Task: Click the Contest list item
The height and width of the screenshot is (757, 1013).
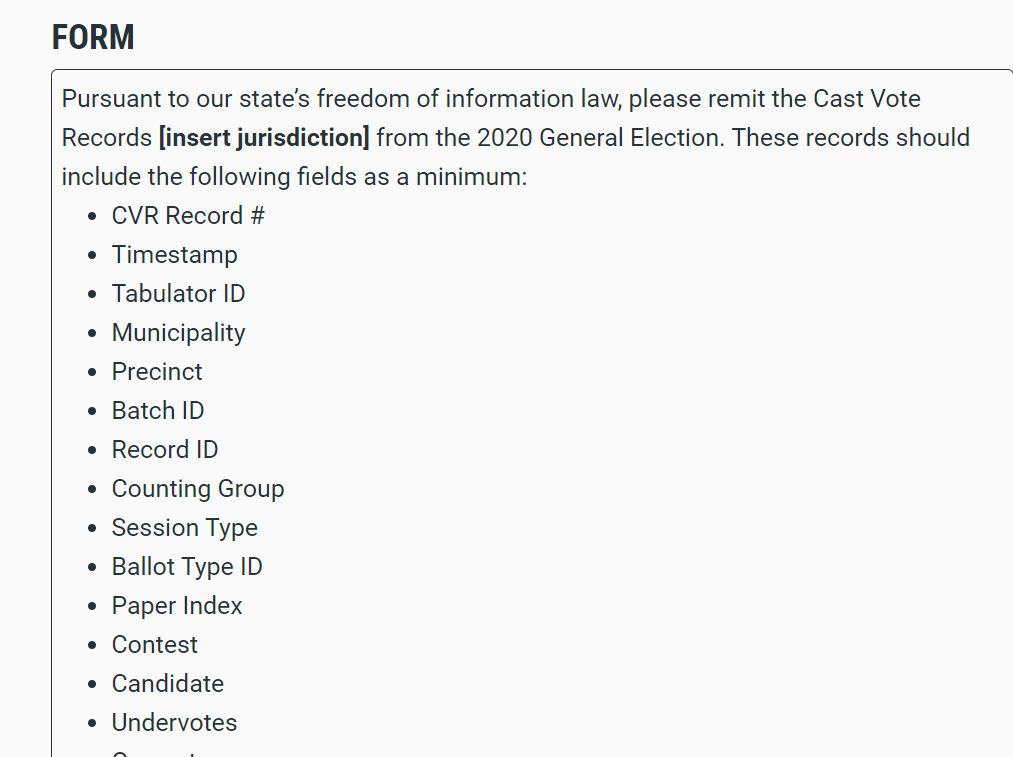Action: tap(154, 645)
